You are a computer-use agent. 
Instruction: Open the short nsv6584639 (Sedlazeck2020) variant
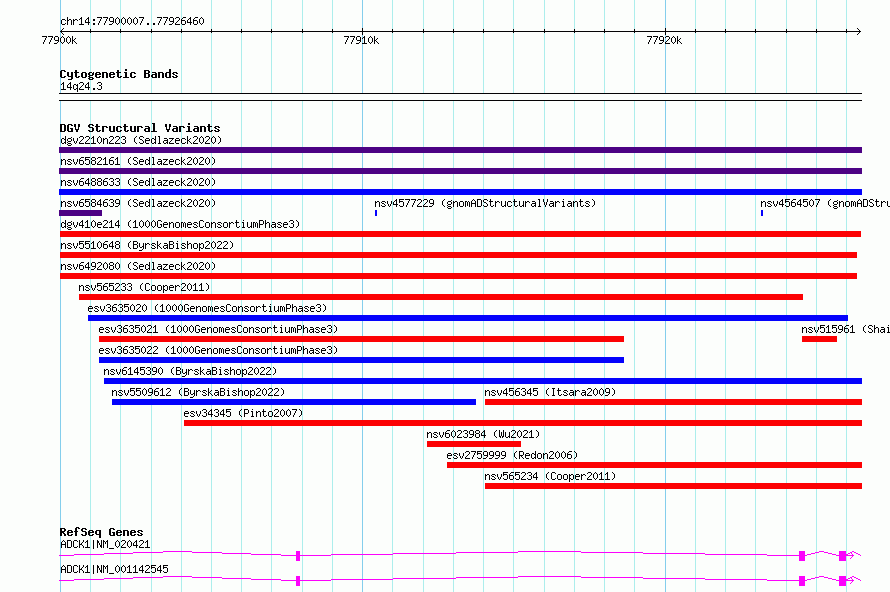point(81,213)
